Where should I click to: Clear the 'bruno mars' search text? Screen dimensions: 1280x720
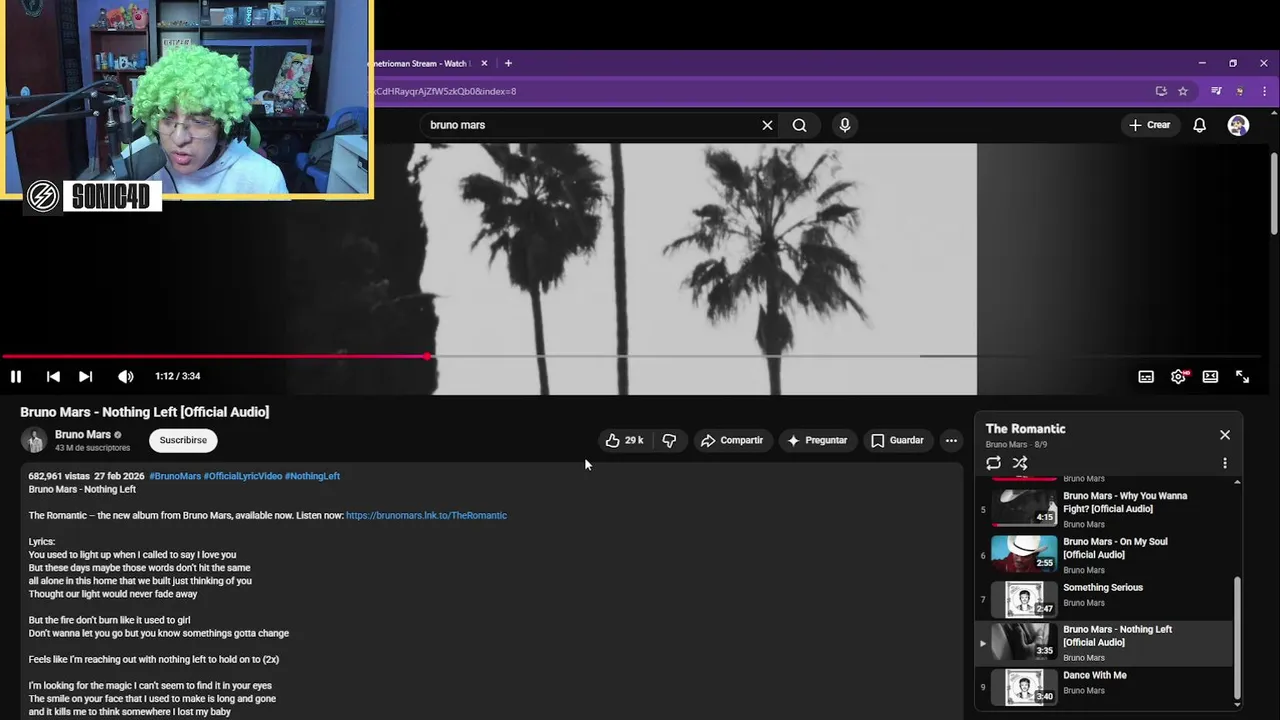[x=767, y=125]
